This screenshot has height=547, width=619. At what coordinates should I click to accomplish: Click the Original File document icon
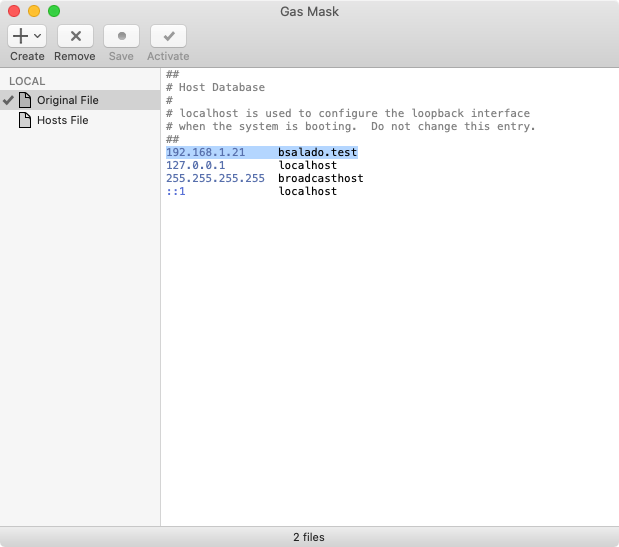pos(26,100)
